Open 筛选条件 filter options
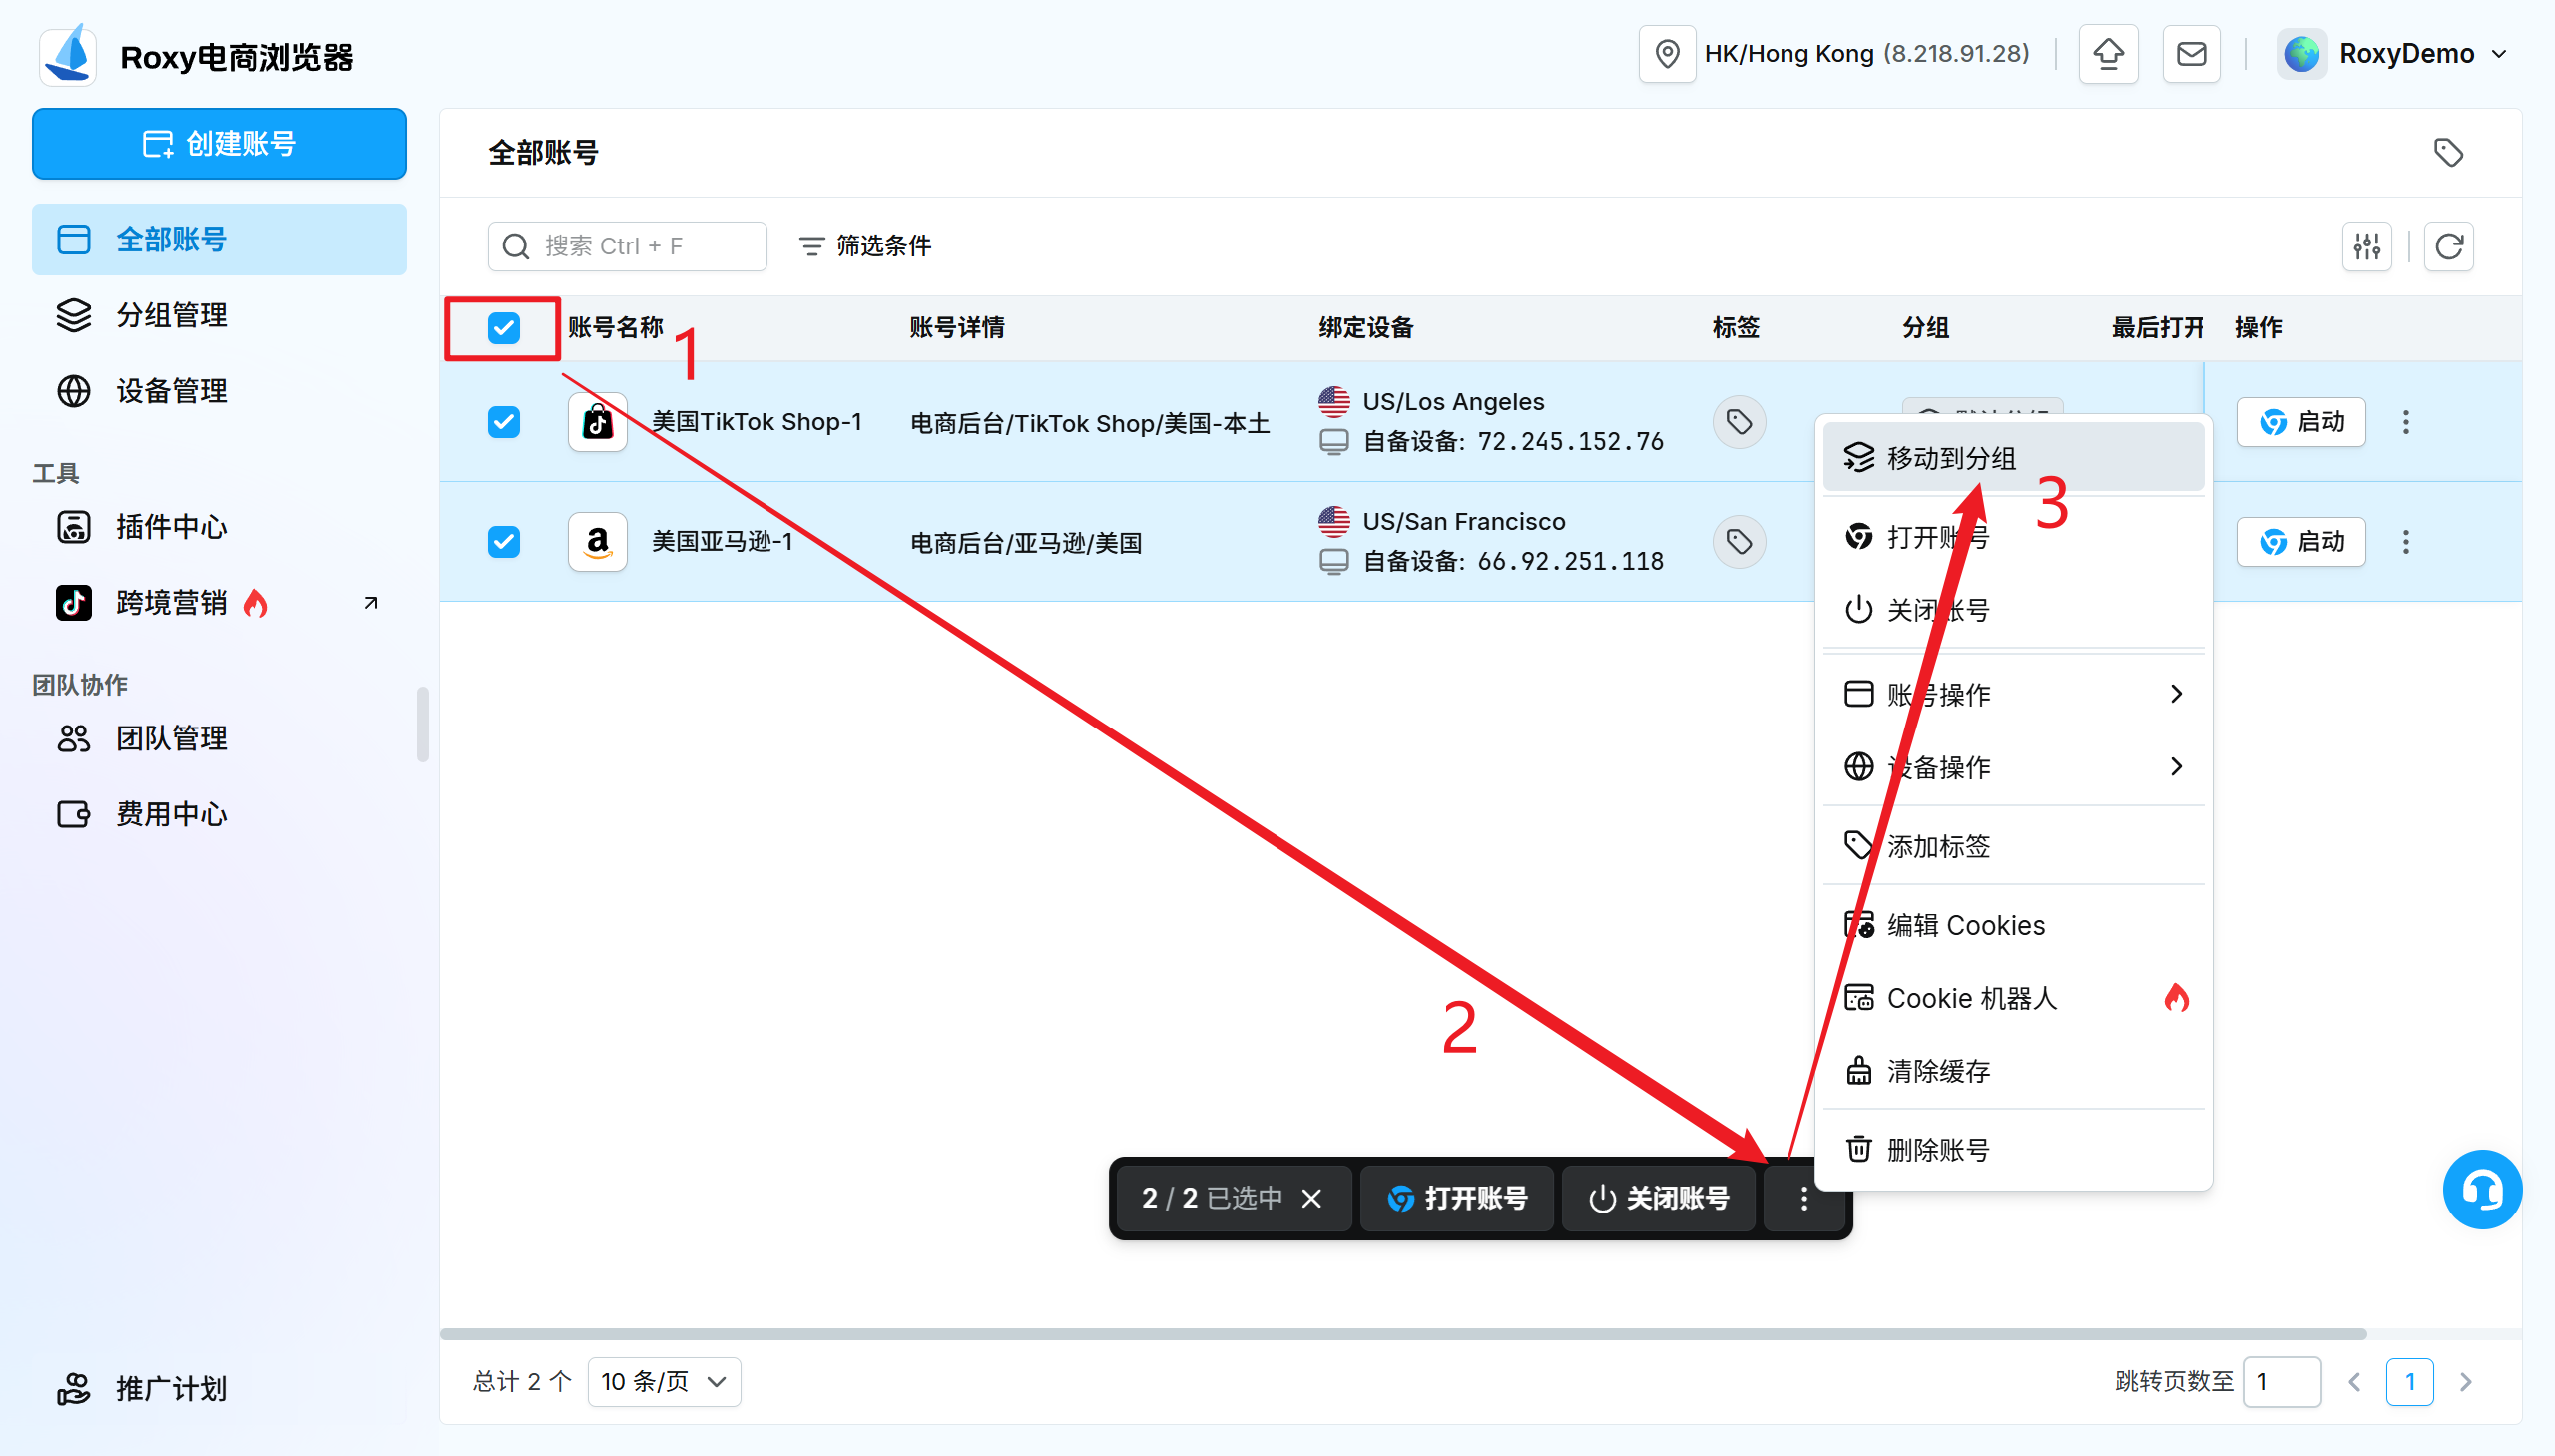Viewport: 2555px width, 1456px height. (864, 246)
